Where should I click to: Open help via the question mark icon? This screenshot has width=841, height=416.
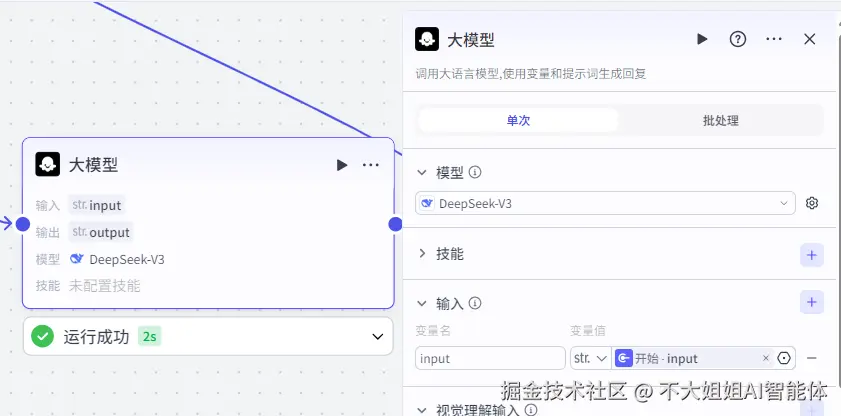[738, 39]
